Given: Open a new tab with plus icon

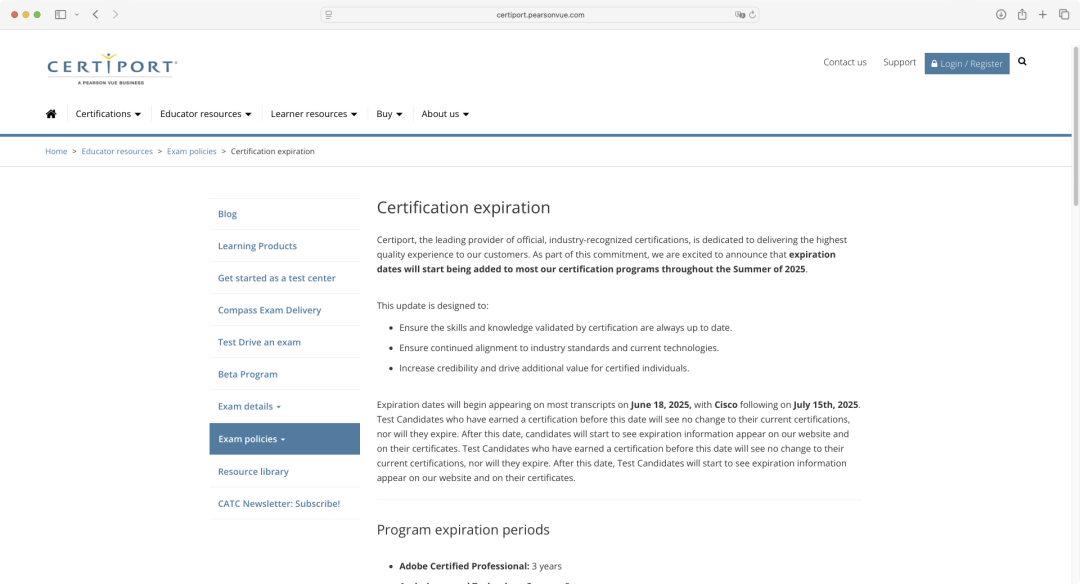Looking at the screenshot, I should coord(1043,15).
